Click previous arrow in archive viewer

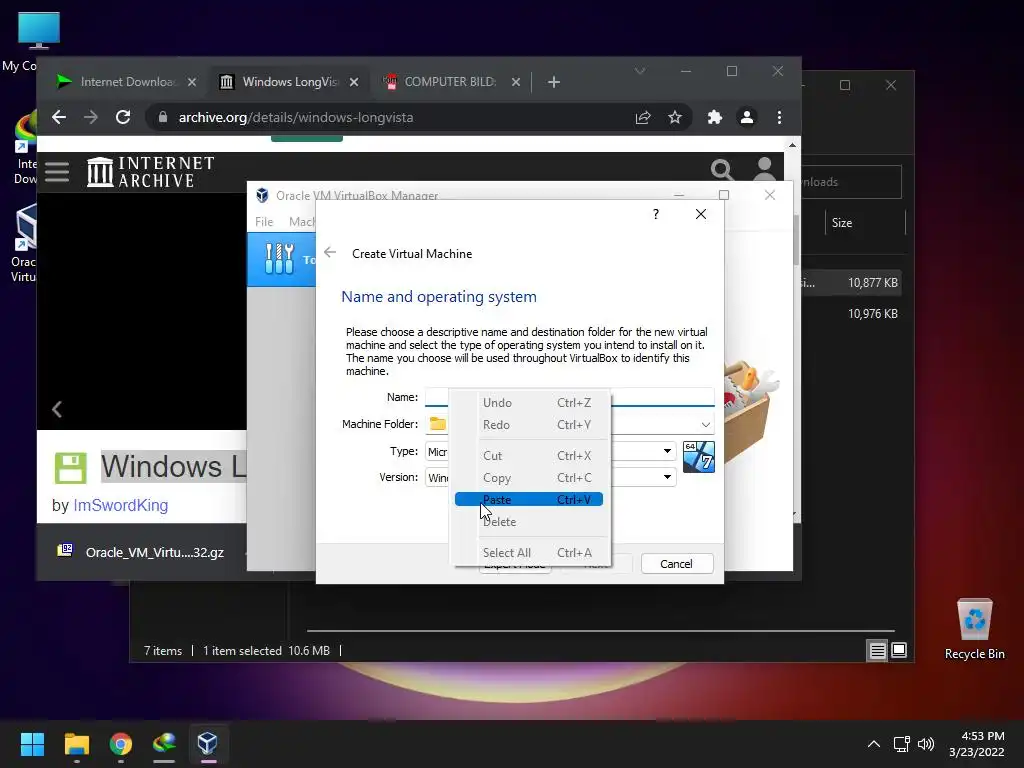(x=57, y=409)
